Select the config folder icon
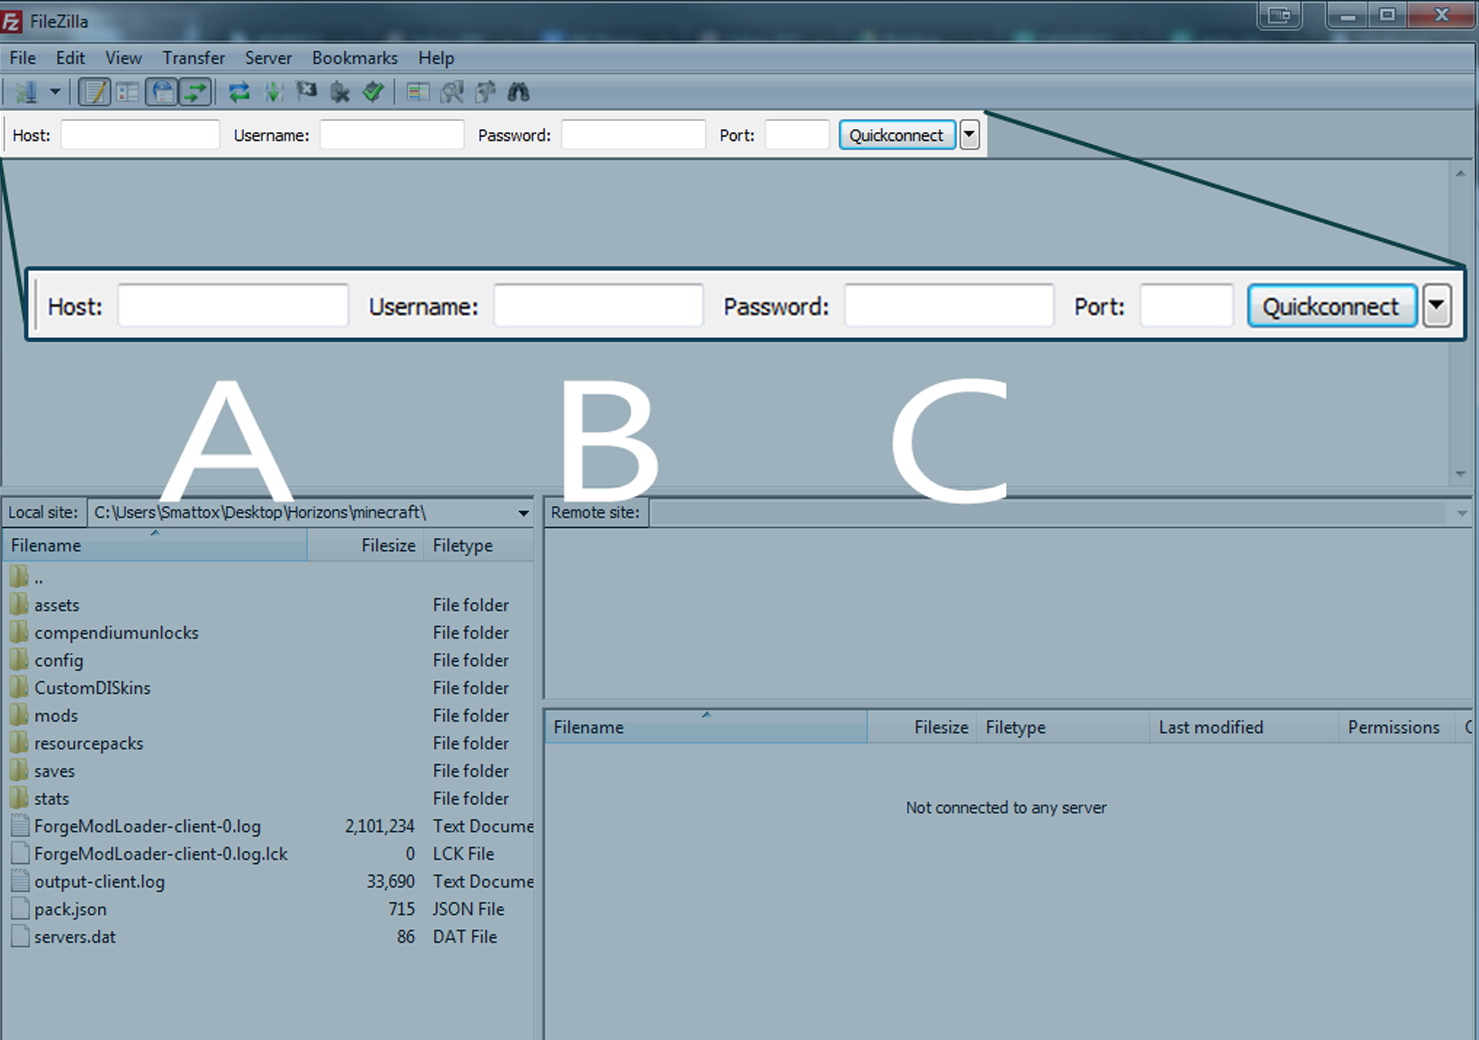This screenshot has width=1479, height=1040. coord(19,660)
